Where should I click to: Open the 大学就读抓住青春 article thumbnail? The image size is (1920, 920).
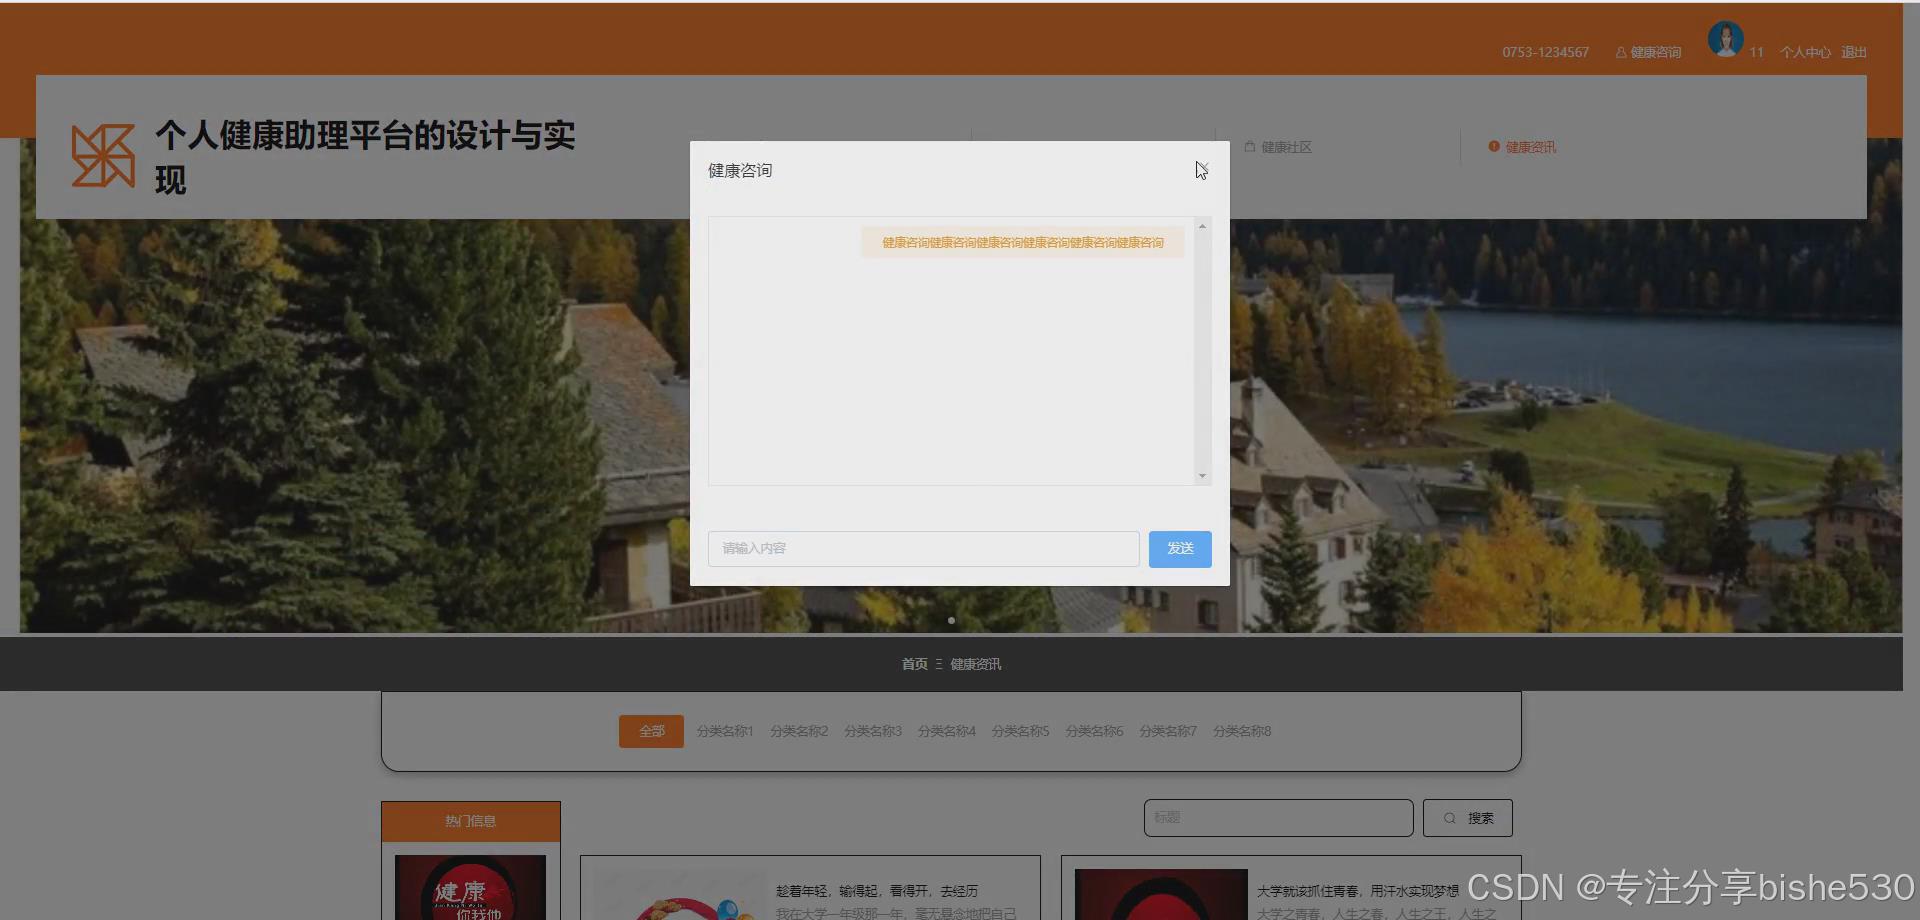1160,894
